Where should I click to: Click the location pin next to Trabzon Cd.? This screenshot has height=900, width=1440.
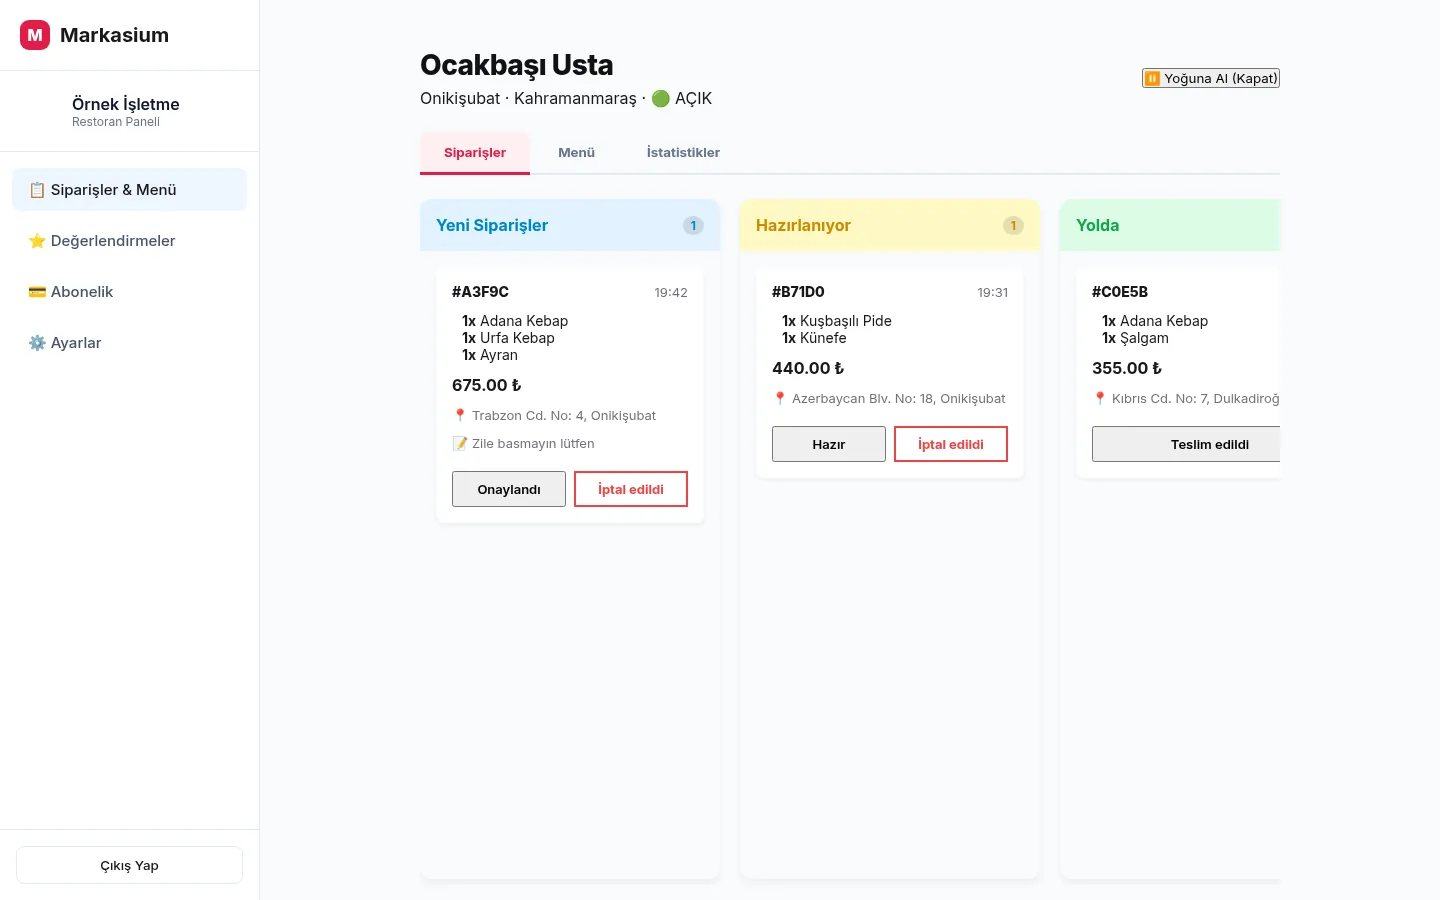point(460,415)
